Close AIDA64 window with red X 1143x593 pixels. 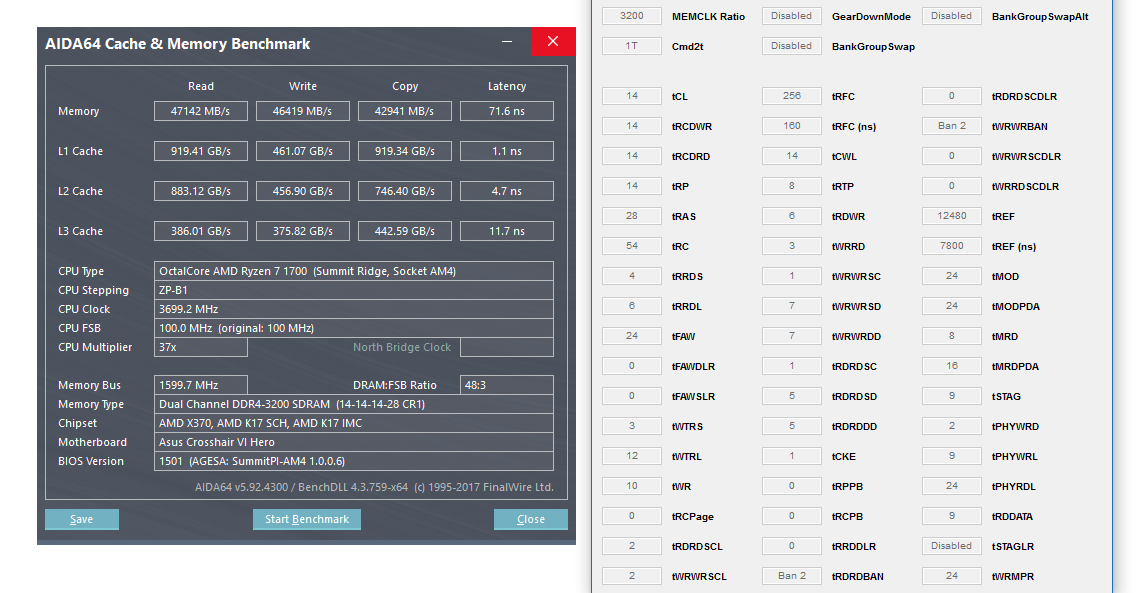(x=553, y=42)
